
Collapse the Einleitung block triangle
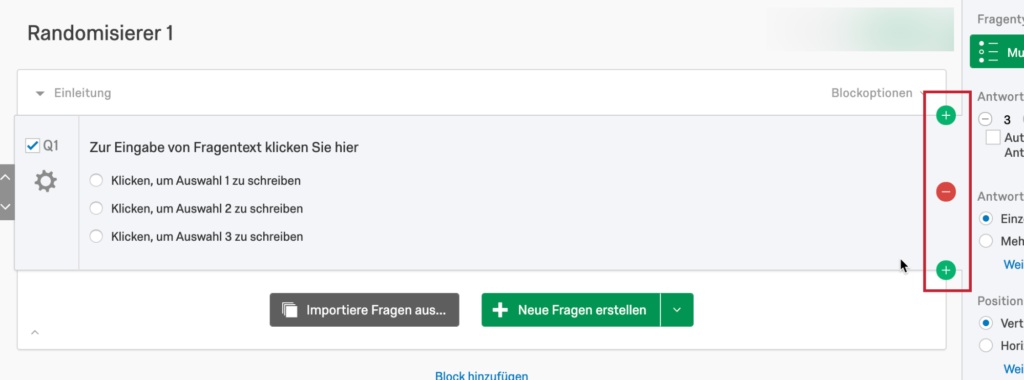point(40,94)
